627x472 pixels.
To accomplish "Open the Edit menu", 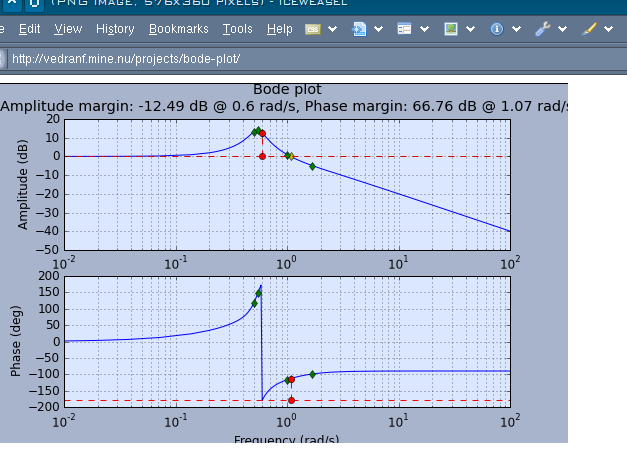I will click(x=30, y=29).
